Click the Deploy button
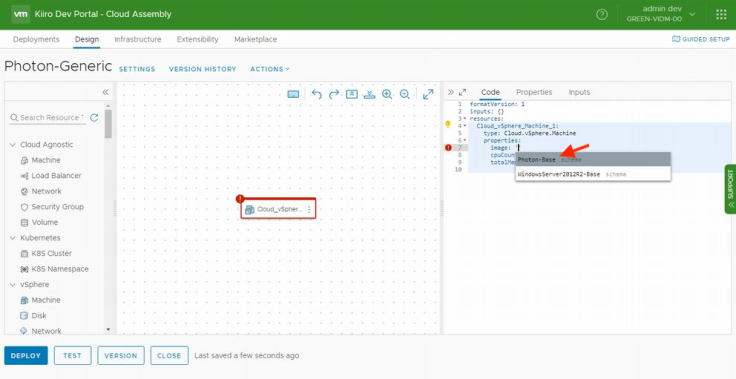Image resolution: width=736 pixels, height=379 pixels. coord(26,356)
